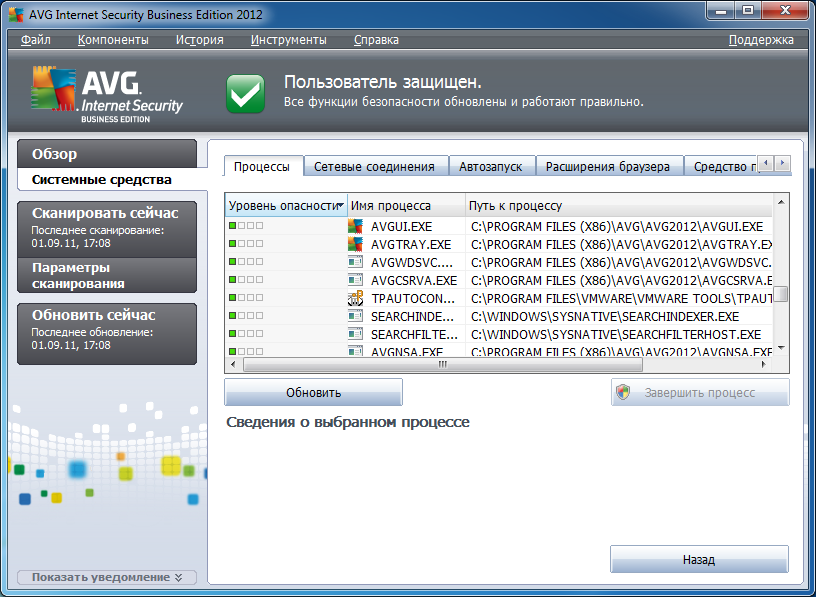Minimize the AVG window
Image resolution: width=816 pixels, height=597 pixels.
click(721, 10)
